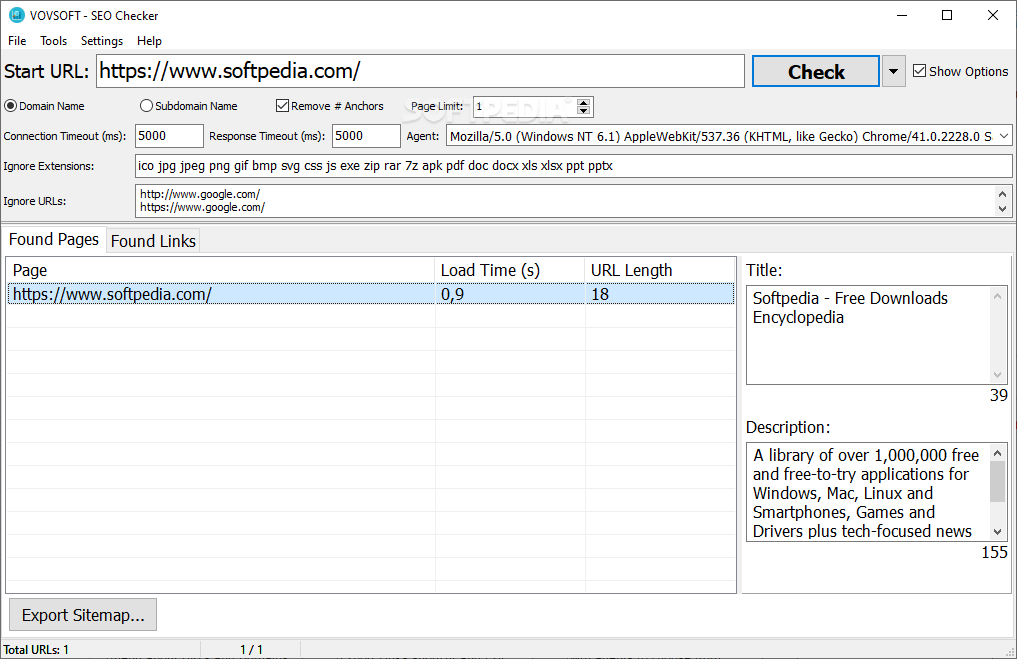Sort by the Page column header
Image resolution: width=1017 pixels, height=659 pixels.
point(221,270)
